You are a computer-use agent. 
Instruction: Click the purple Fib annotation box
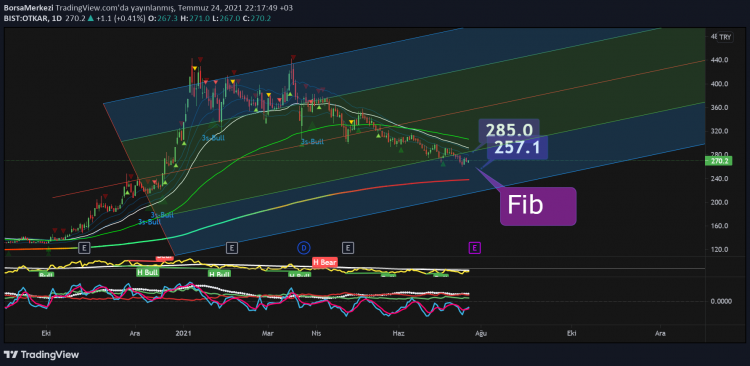pos(538,206)
